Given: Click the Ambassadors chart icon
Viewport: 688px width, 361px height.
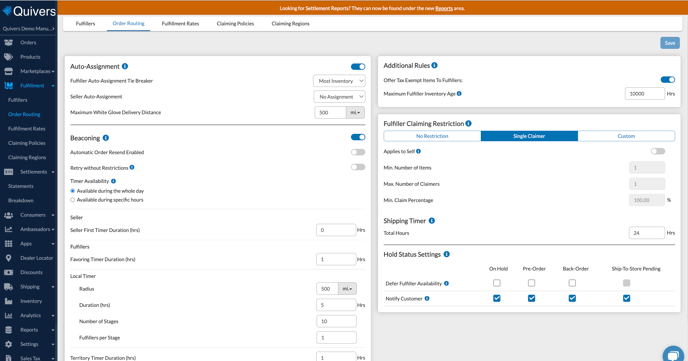Looking at the screenshot, I should (8, 229).
